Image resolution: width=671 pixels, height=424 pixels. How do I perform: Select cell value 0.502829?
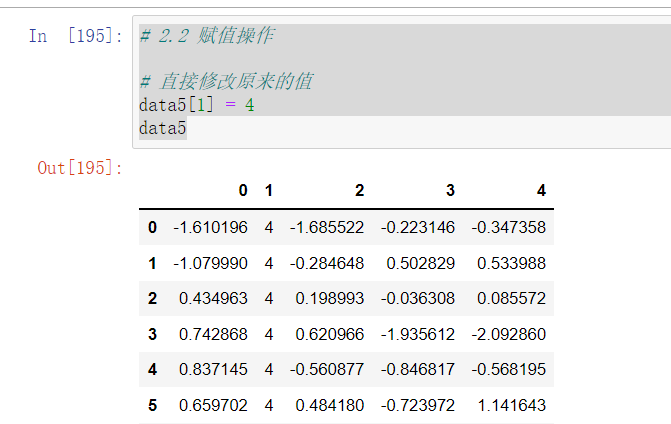pos(421,263)
